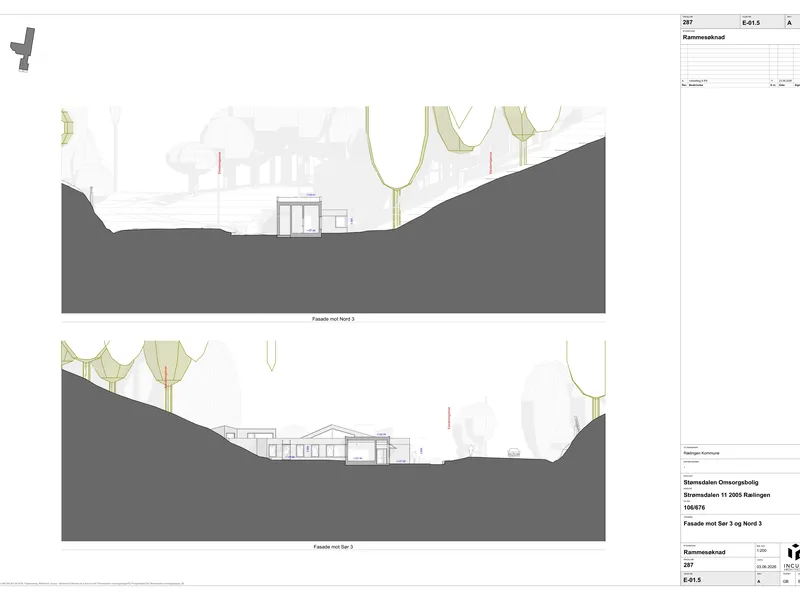Viewport: 800px width, 600px height.
Task: Click 'Rammesøknad' beside the 1:200 scale
Action: pos(704,552)
